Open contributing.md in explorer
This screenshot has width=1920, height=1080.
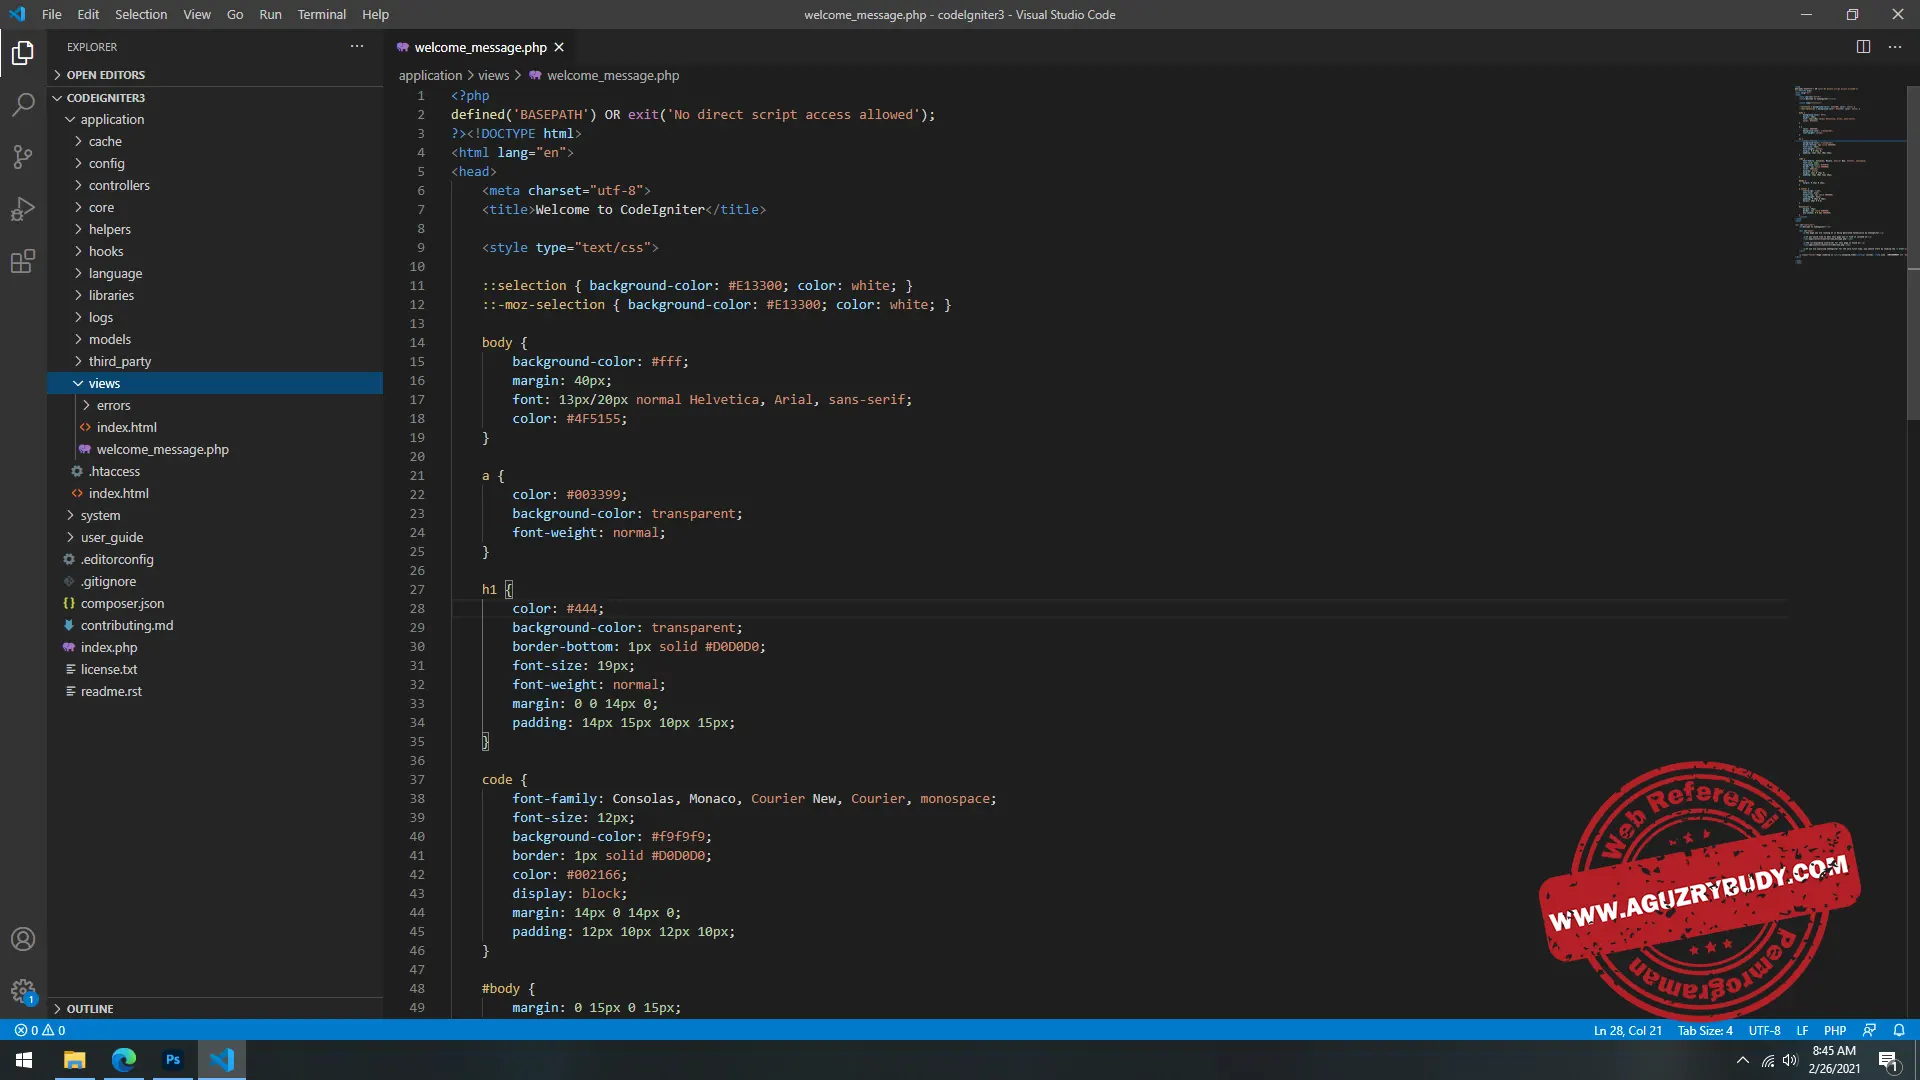tap(215, 625)
